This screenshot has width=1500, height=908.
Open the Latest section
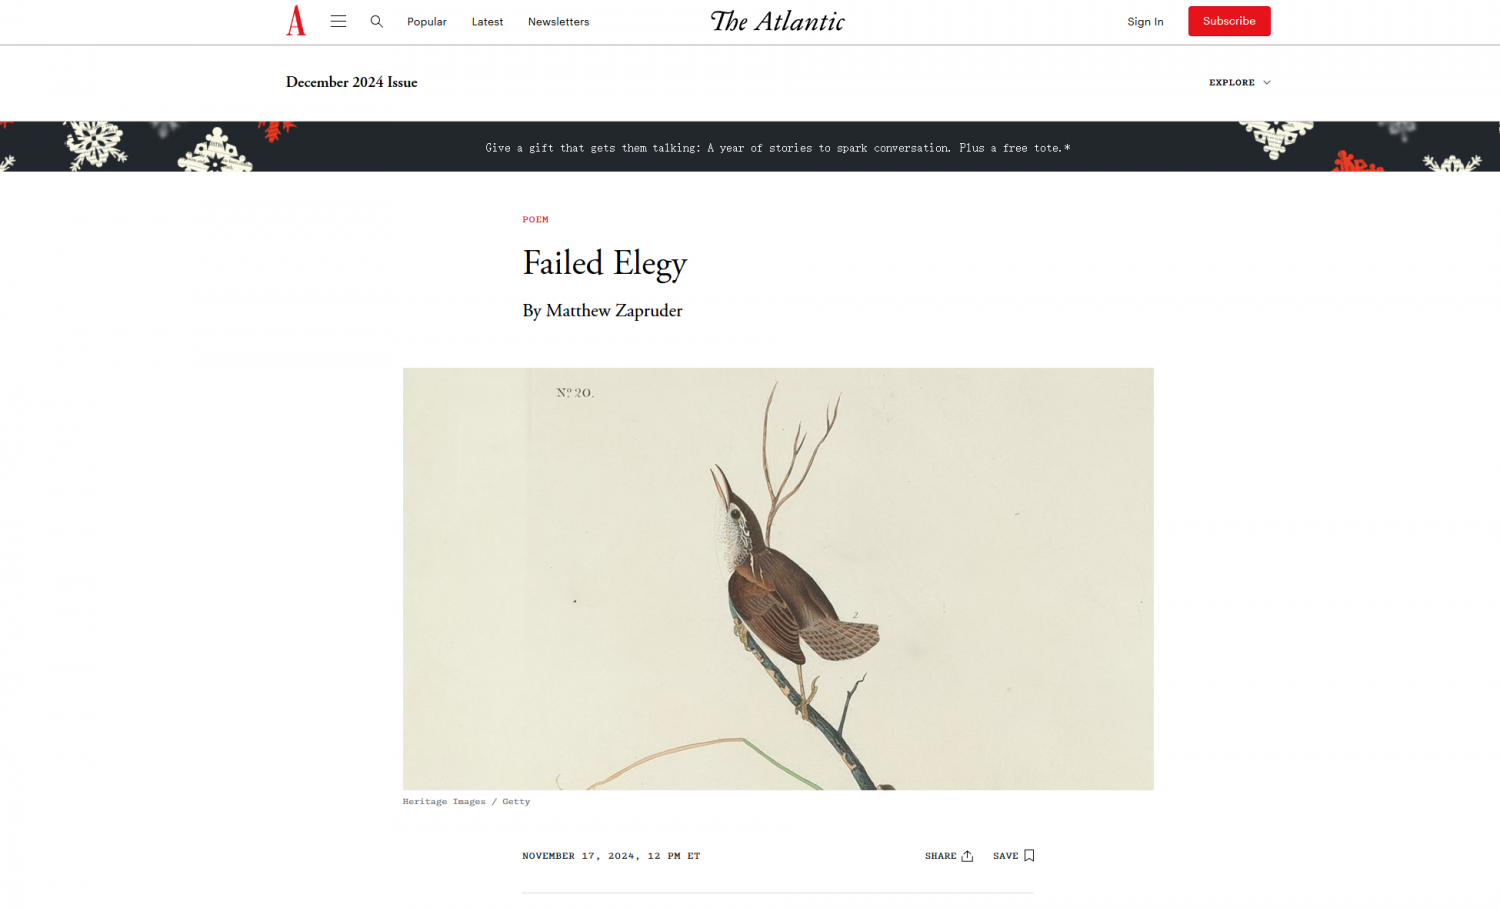click(x=487, y=22)
